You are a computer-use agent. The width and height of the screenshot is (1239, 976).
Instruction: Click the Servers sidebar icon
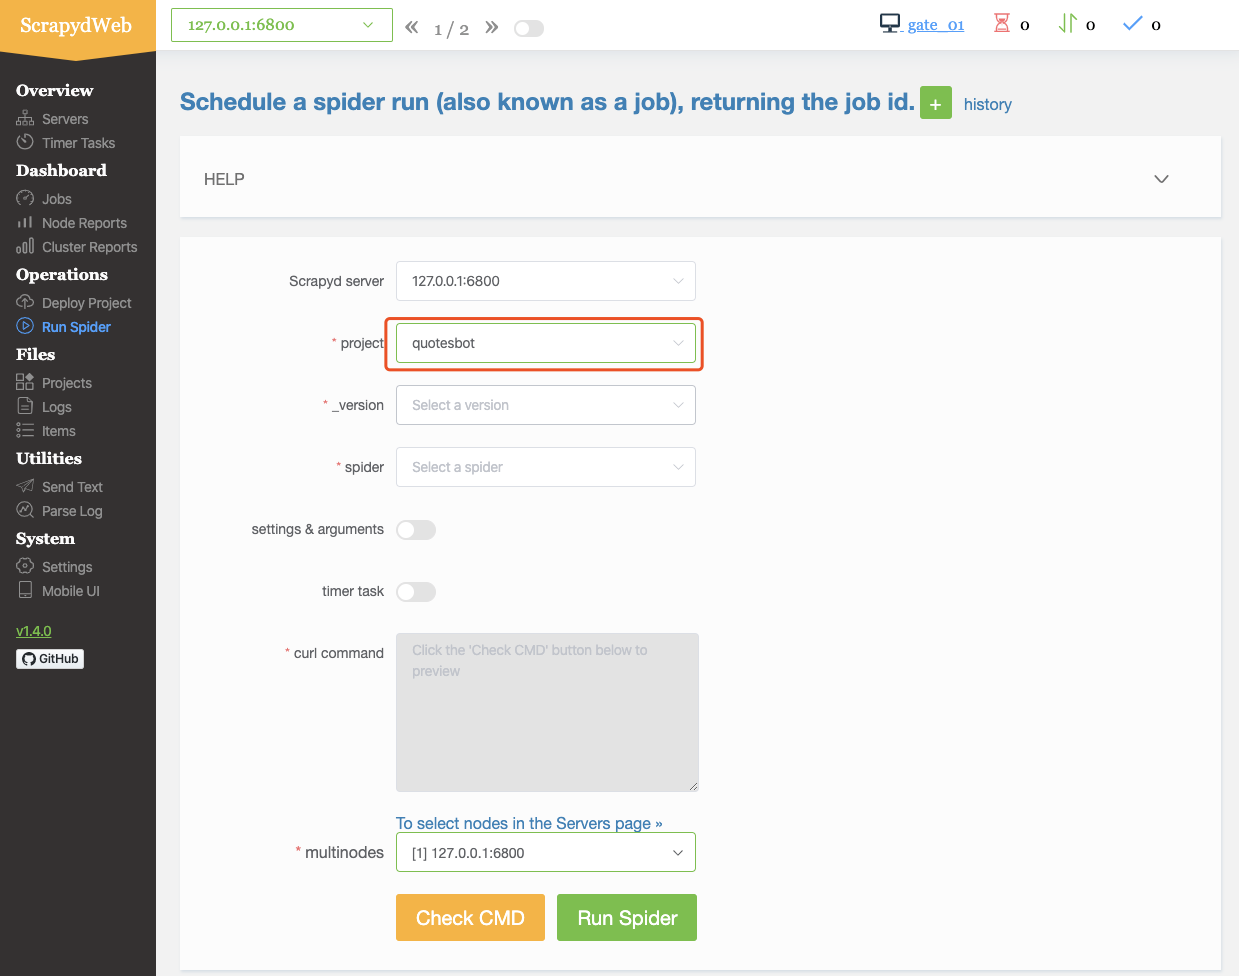(25, 119)
